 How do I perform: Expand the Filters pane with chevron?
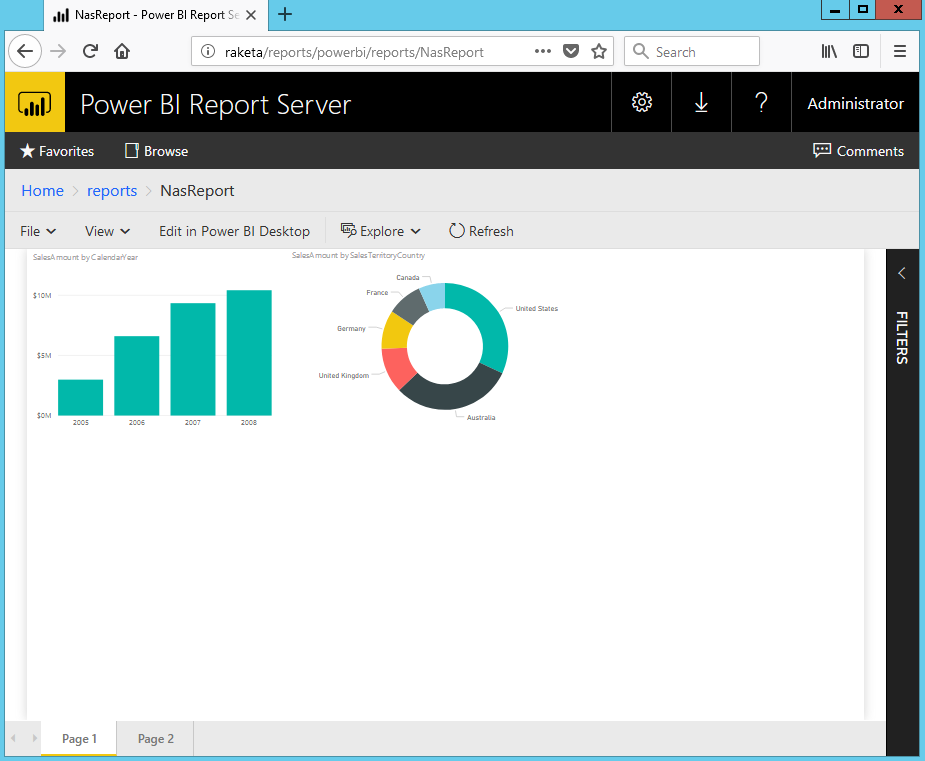pos(901,273)
